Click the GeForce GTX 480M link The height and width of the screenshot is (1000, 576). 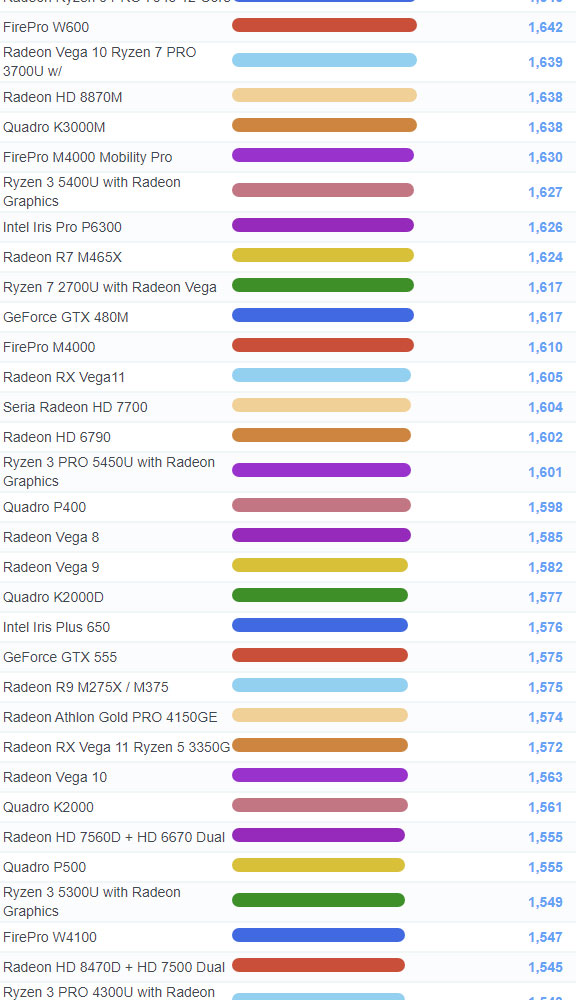[x=66, y=318]
